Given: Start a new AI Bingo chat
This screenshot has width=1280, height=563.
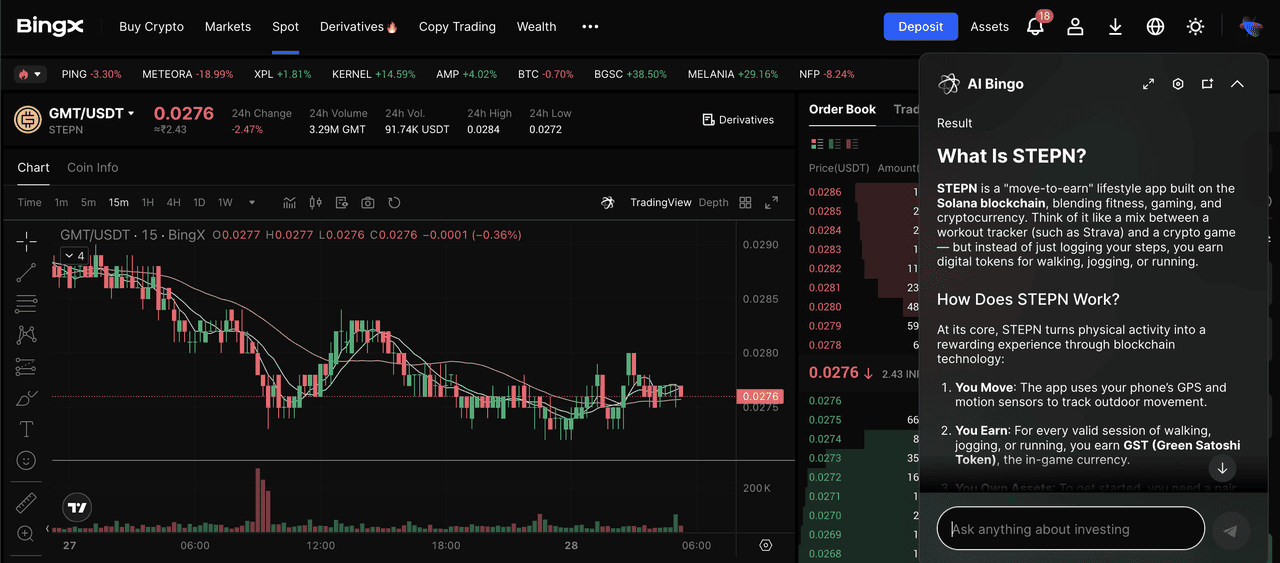Looking at the screenshot, I should 1207,84.
